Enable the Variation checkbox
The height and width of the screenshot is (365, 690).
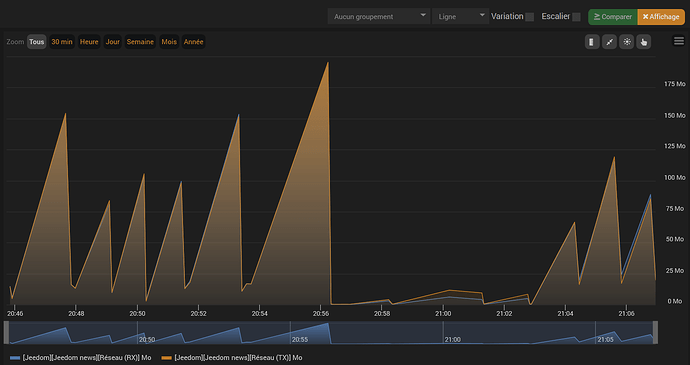point(530,17)
